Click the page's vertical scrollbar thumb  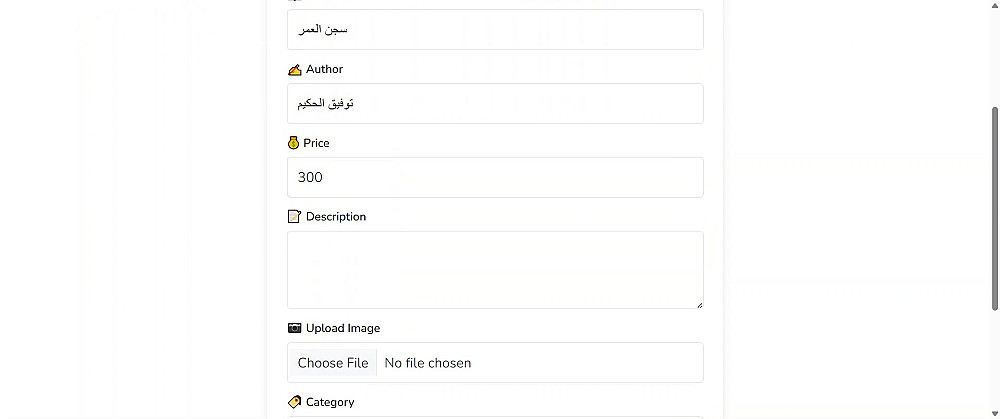click(x=995, y=209)
